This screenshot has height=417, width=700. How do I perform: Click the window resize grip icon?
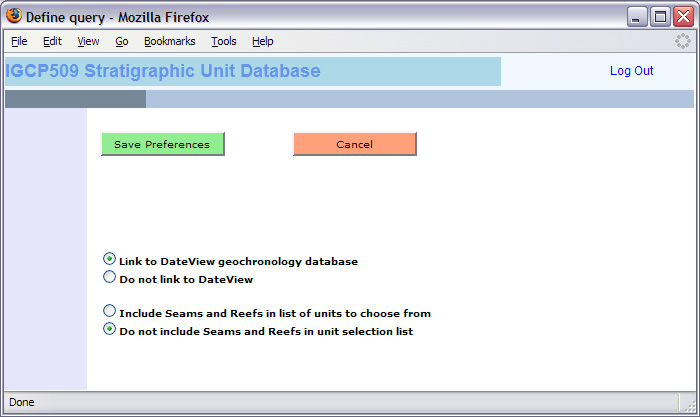click(689, 404)
